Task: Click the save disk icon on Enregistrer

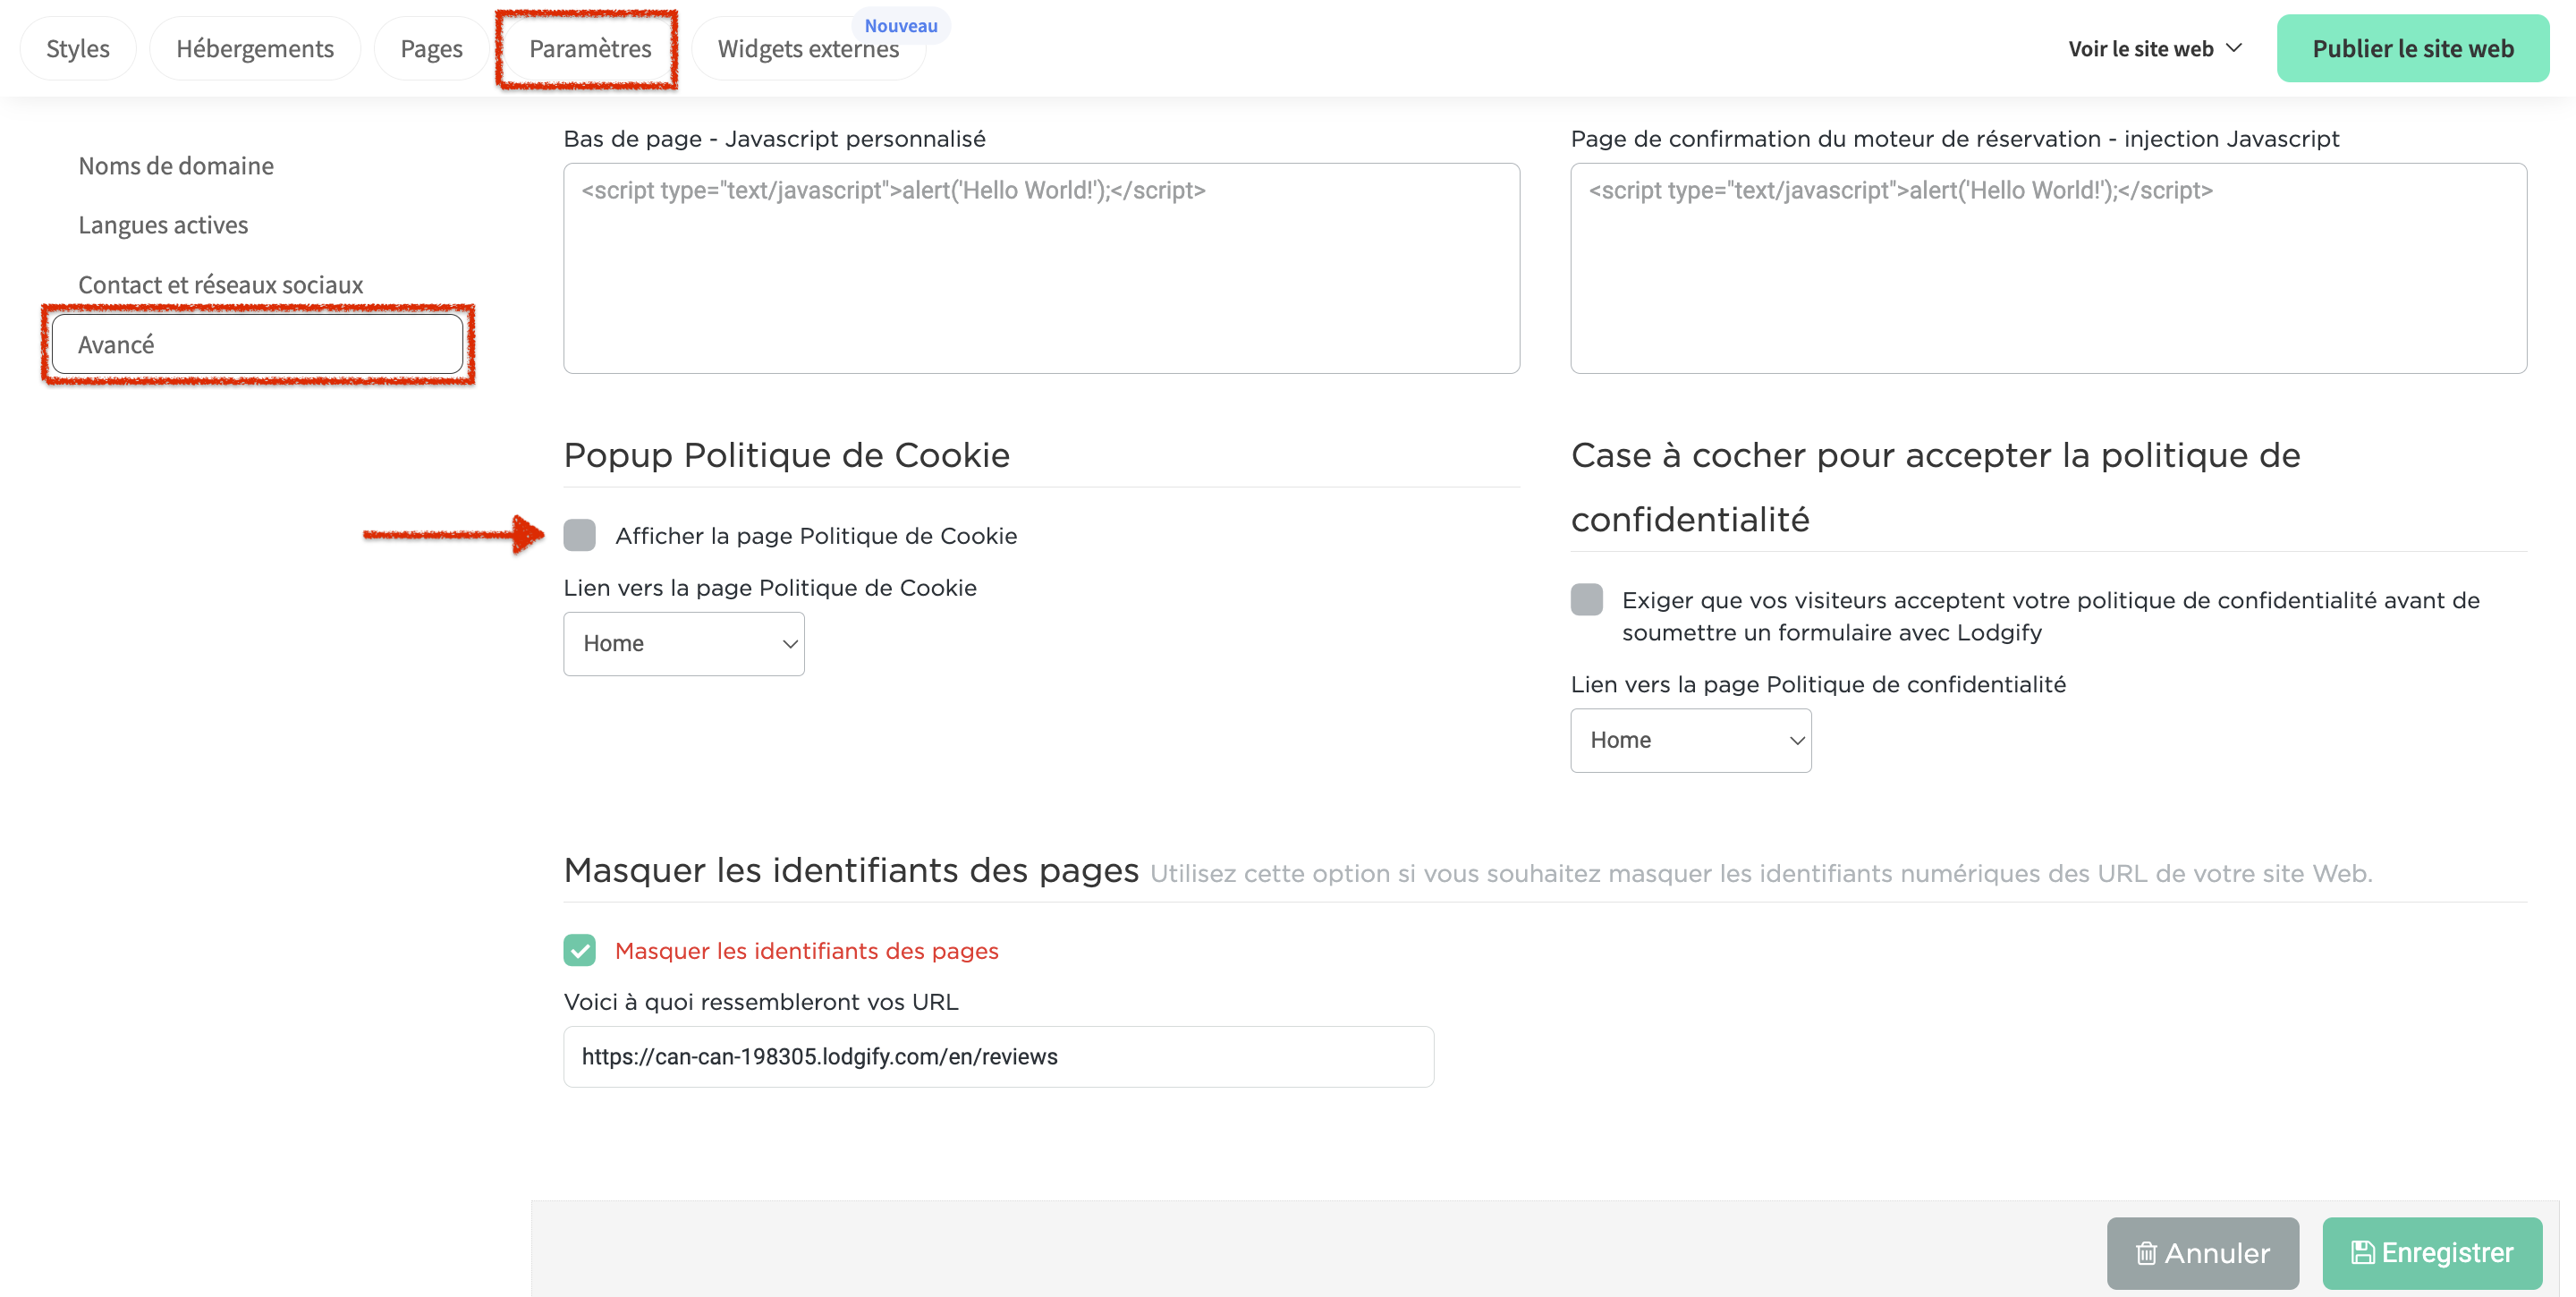Action: 2365,1252
